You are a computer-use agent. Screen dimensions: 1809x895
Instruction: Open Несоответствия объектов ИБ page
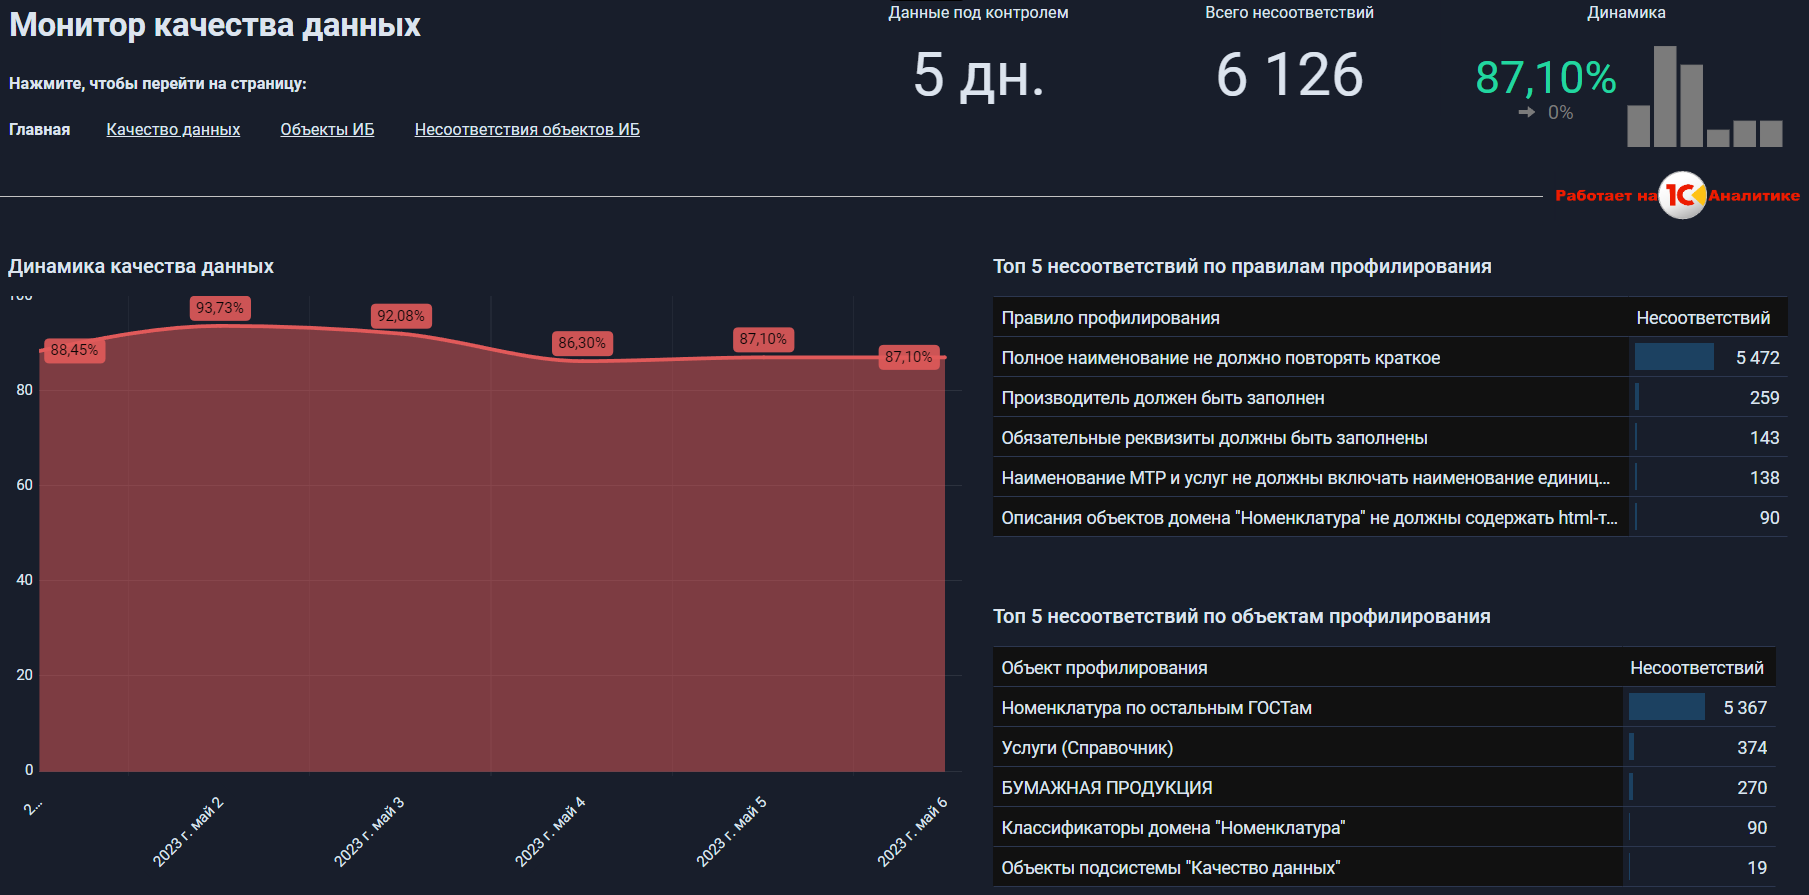(x=527, y=129)
